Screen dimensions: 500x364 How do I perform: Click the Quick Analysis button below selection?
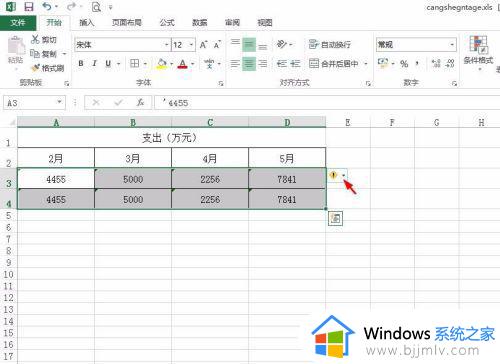tap(335, 219)
